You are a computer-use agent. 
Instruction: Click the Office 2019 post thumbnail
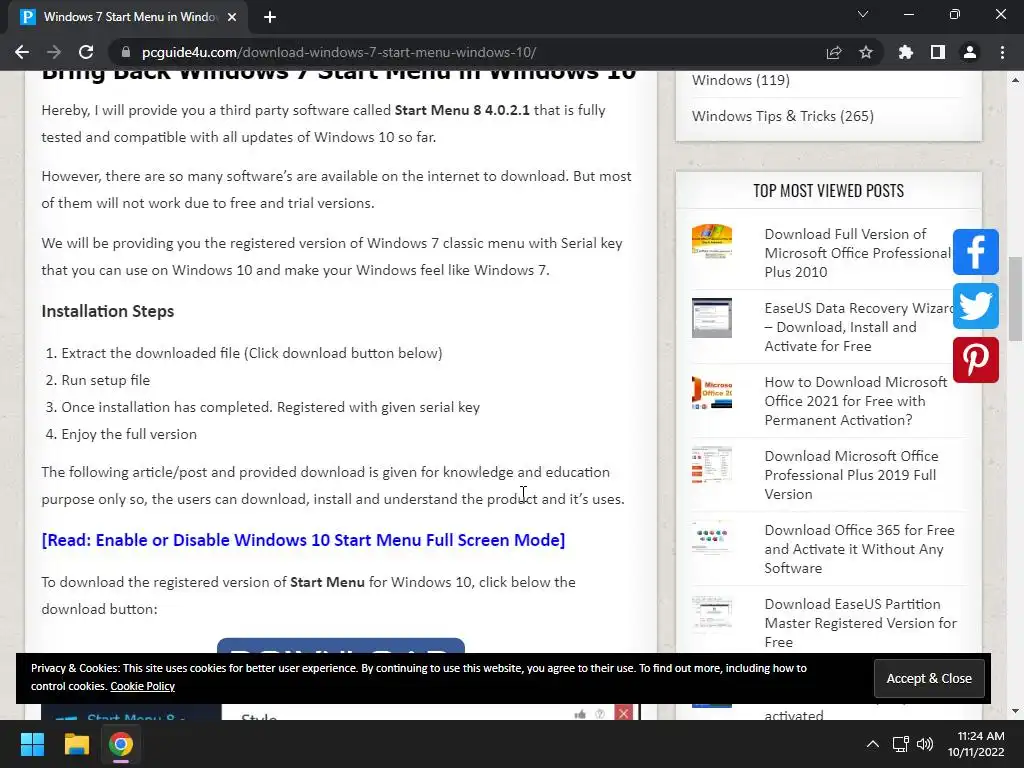tap(712, 466)
